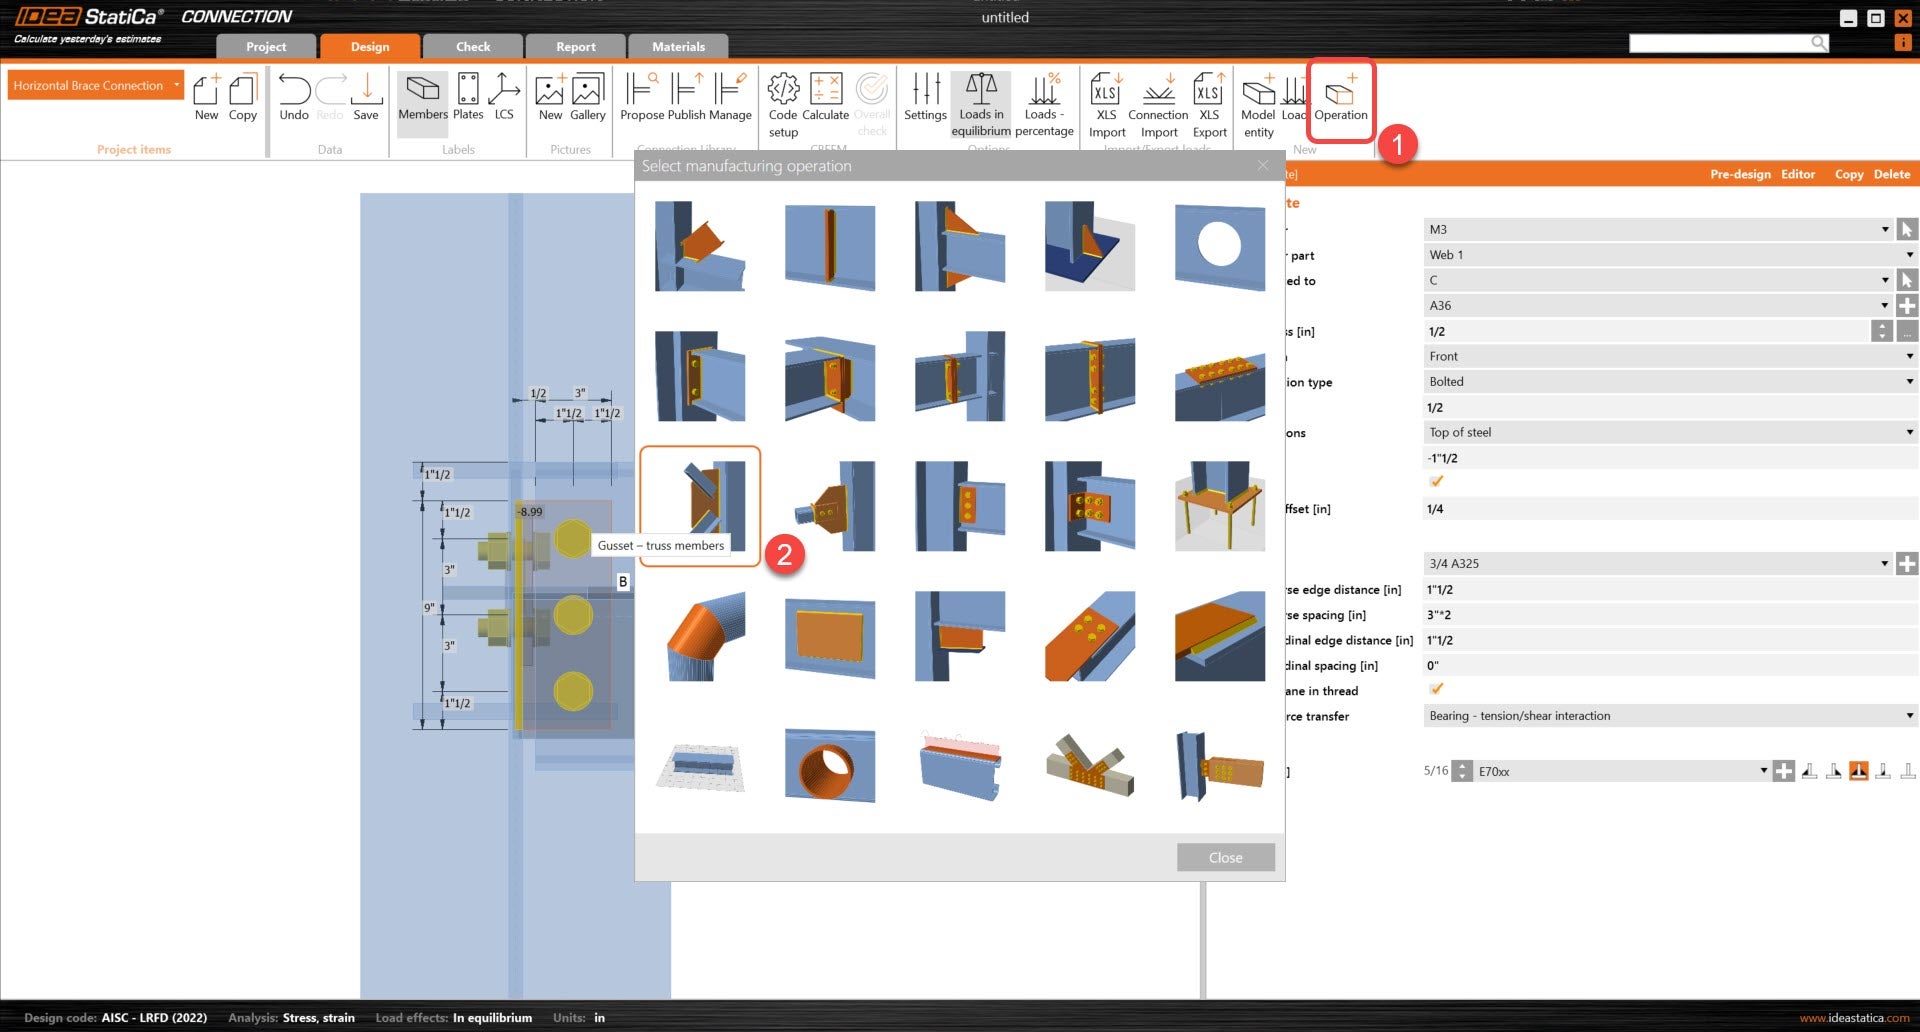The height and width of the screenshot is (1032, 1920).
Task: Click the Pre-design link in orange header
Action: coord(1740,174)
